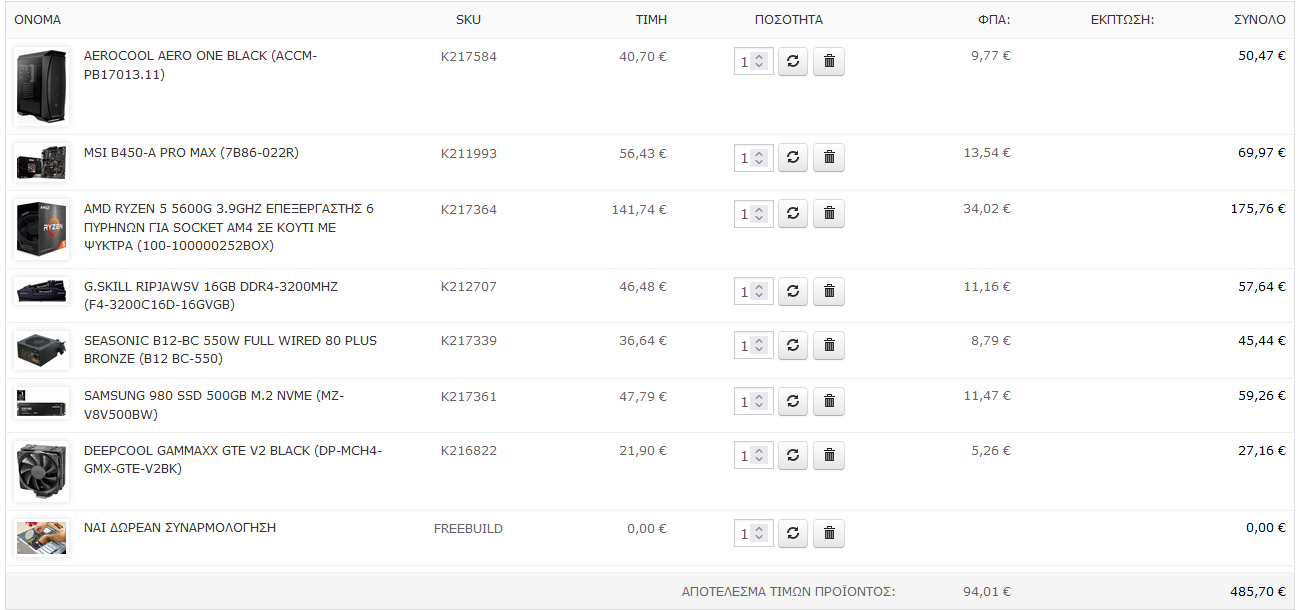
Task: Open MSI B450-A motherboard thumbnail
Action: click(42, 162)
